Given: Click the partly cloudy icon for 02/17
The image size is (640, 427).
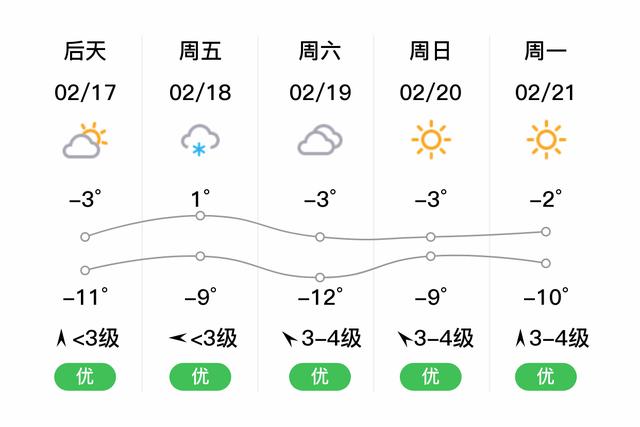Looking at the screenshot, I should tap(84, 140).
